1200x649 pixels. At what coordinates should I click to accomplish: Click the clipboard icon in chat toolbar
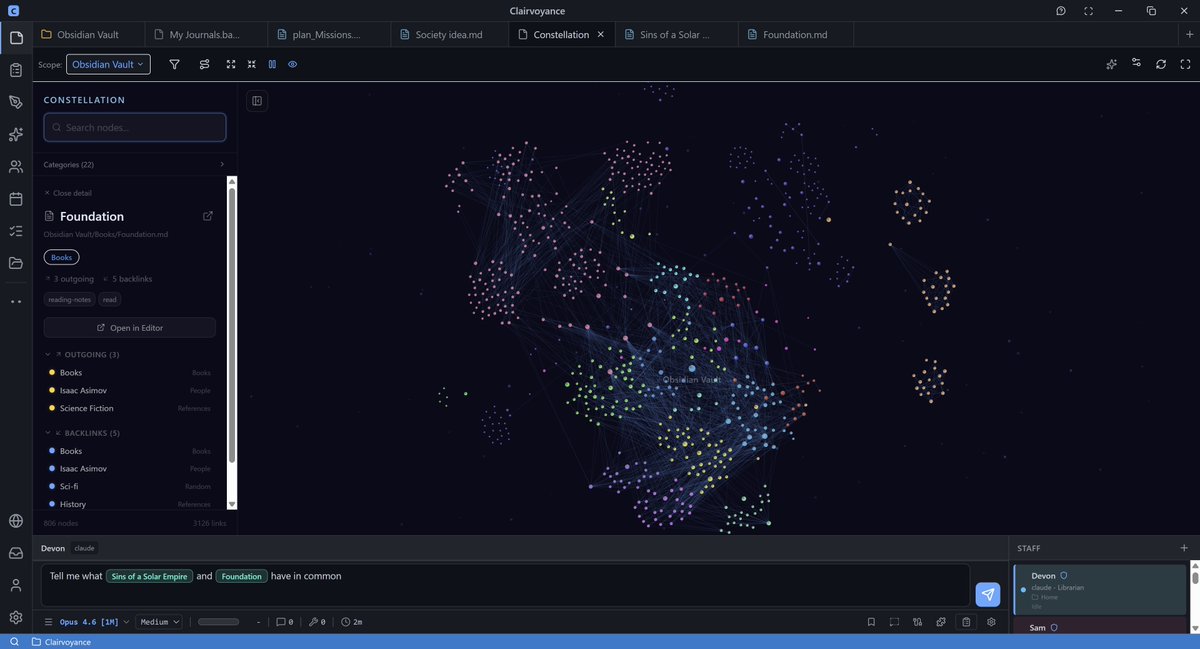pyautogui.click(x=966, y=622)
